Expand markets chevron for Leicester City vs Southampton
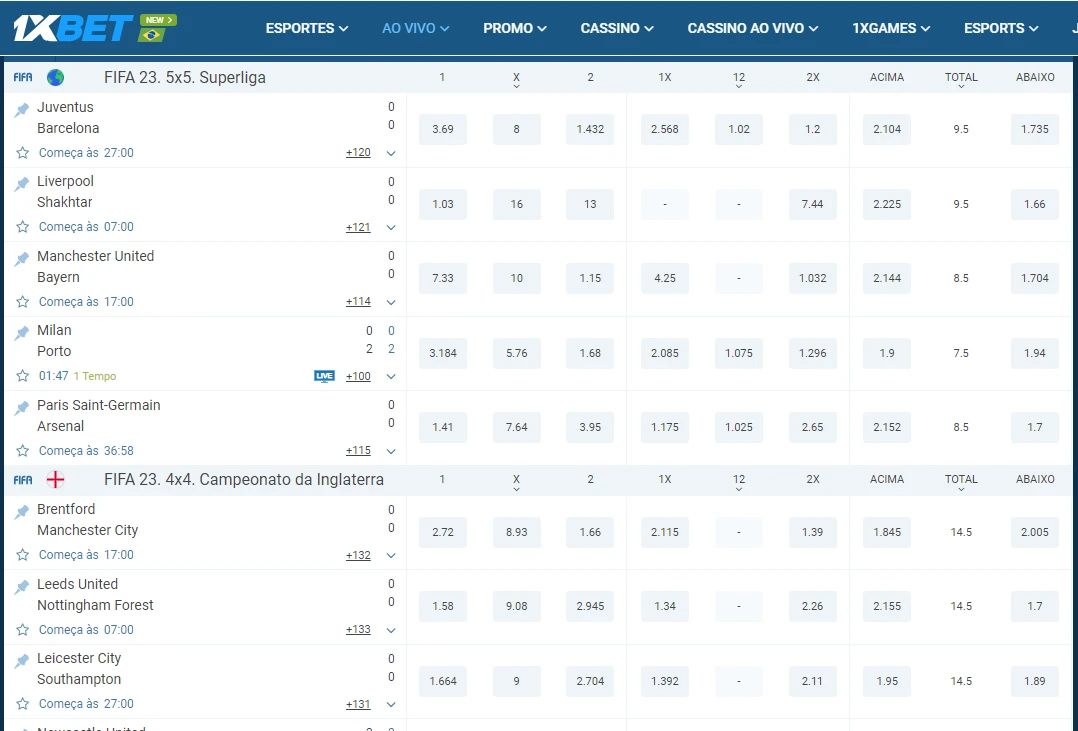The image size is (1078, 731). click(x=391, y=705)
